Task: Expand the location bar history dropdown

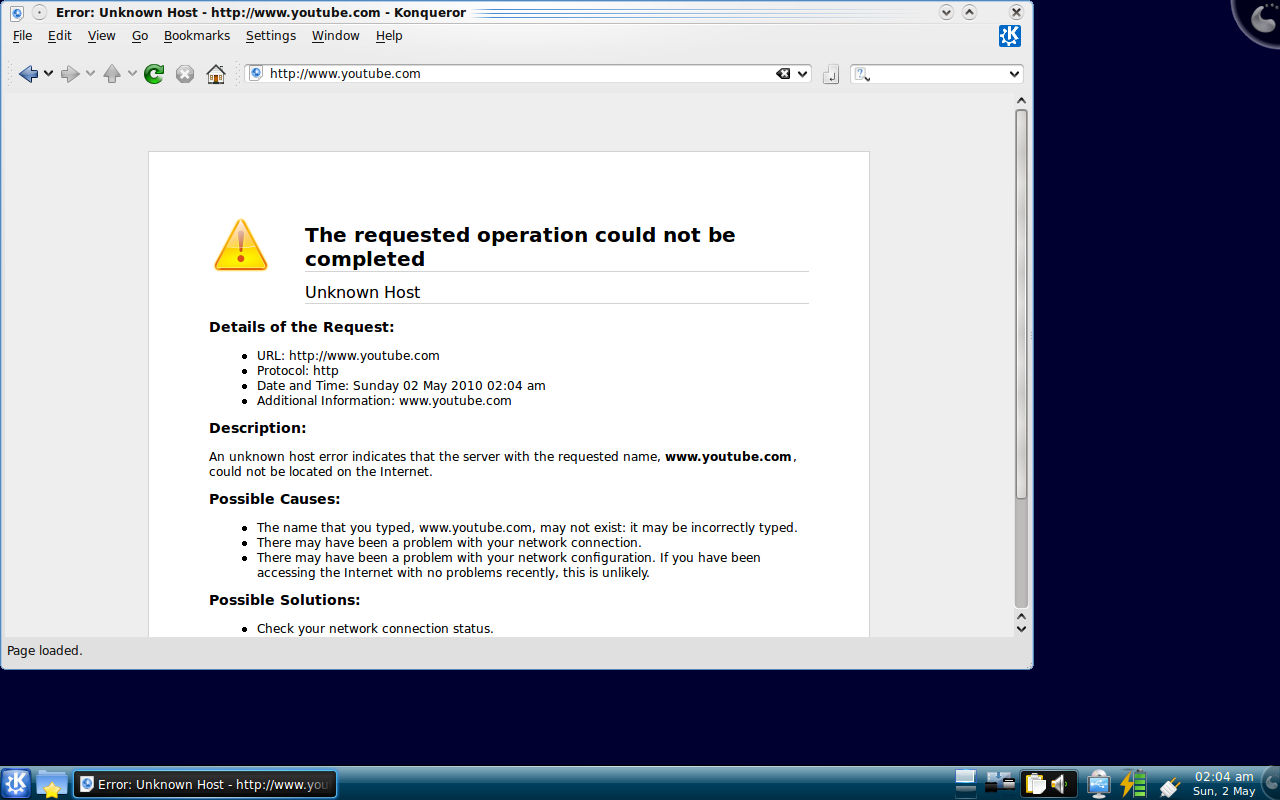Action: pos(803,73)
